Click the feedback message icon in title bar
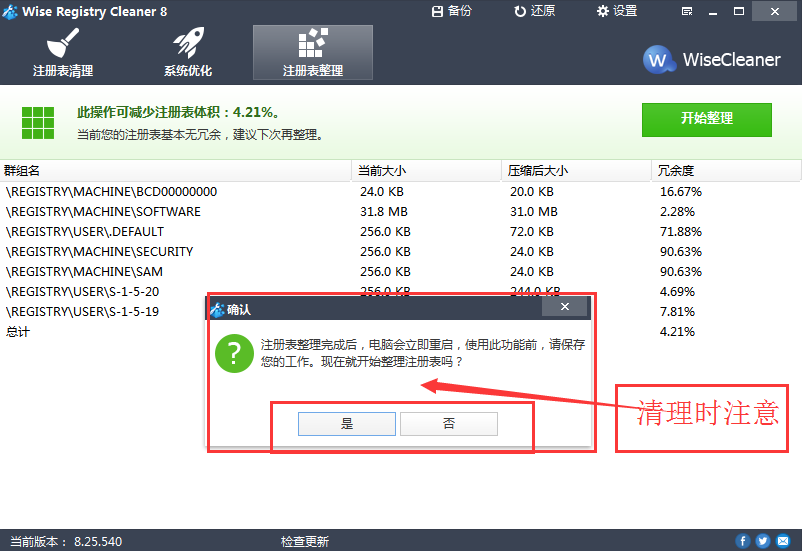Image resolution: width=802 pixels, height=551 pixels. [x=687, y=11]
